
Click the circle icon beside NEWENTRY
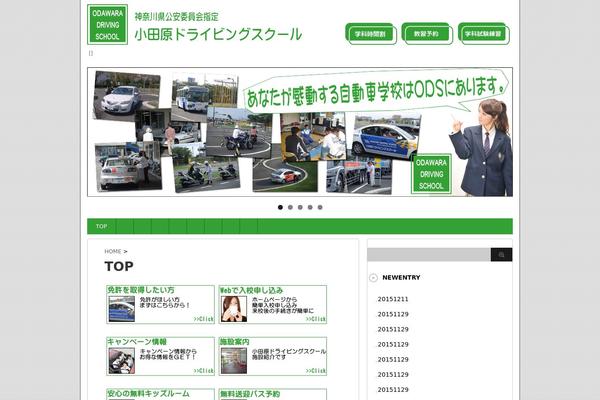point(373,278)
